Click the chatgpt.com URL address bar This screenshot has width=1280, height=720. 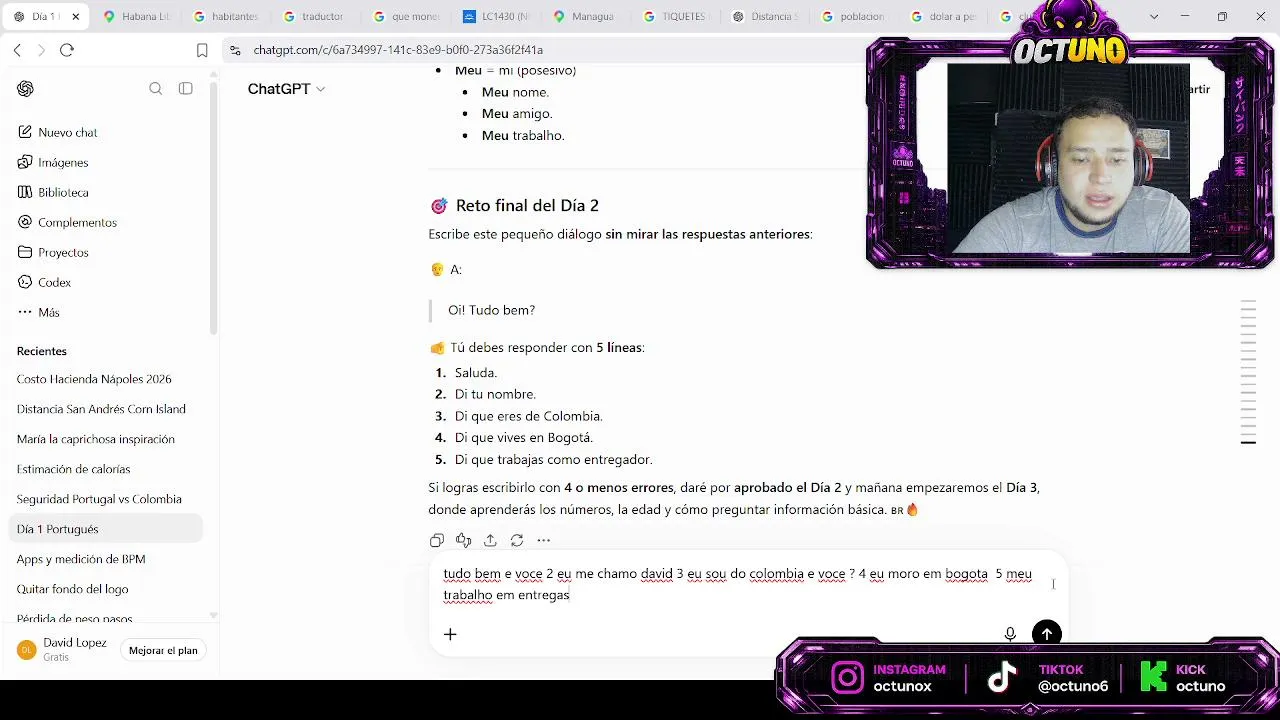pyautogui.click(x=398, y=50)
